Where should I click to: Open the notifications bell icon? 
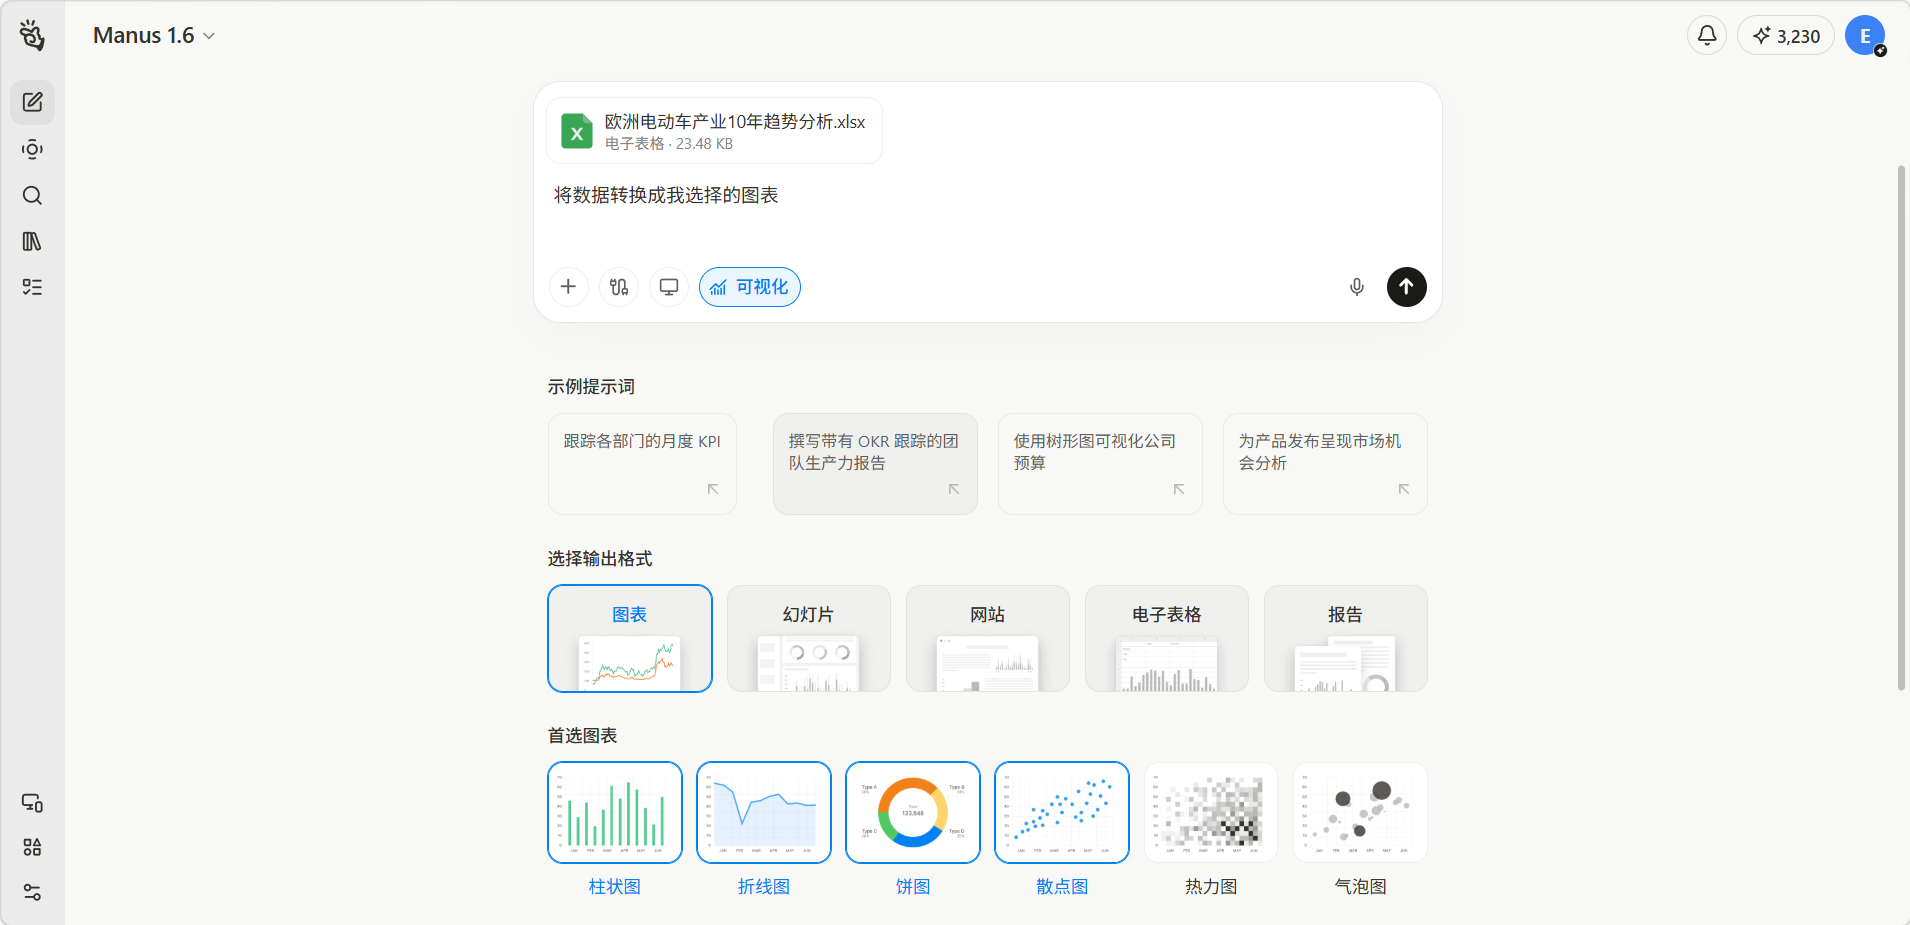pyautogui.click(x=1706, y=36)
